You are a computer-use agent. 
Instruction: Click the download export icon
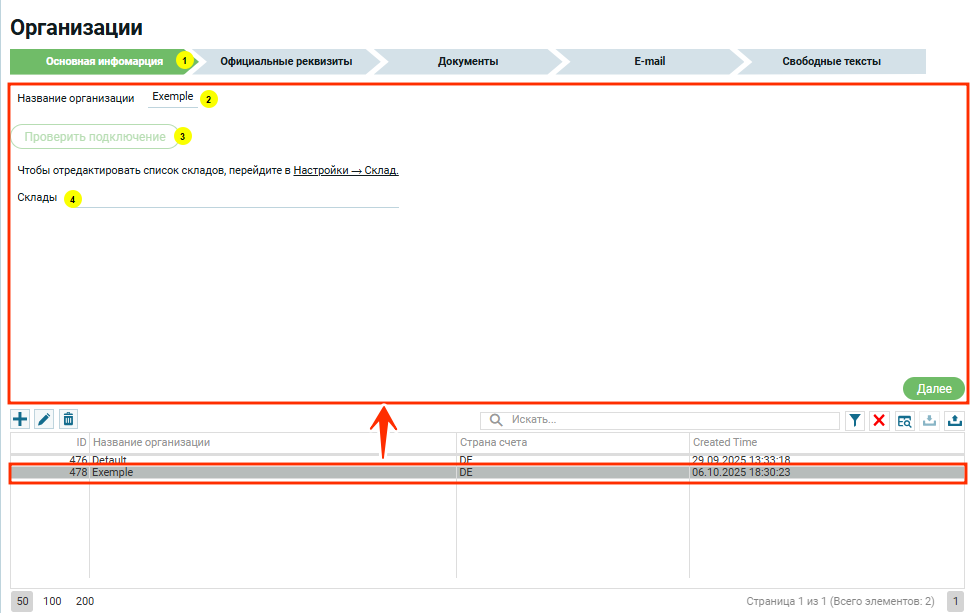point(930,421)
